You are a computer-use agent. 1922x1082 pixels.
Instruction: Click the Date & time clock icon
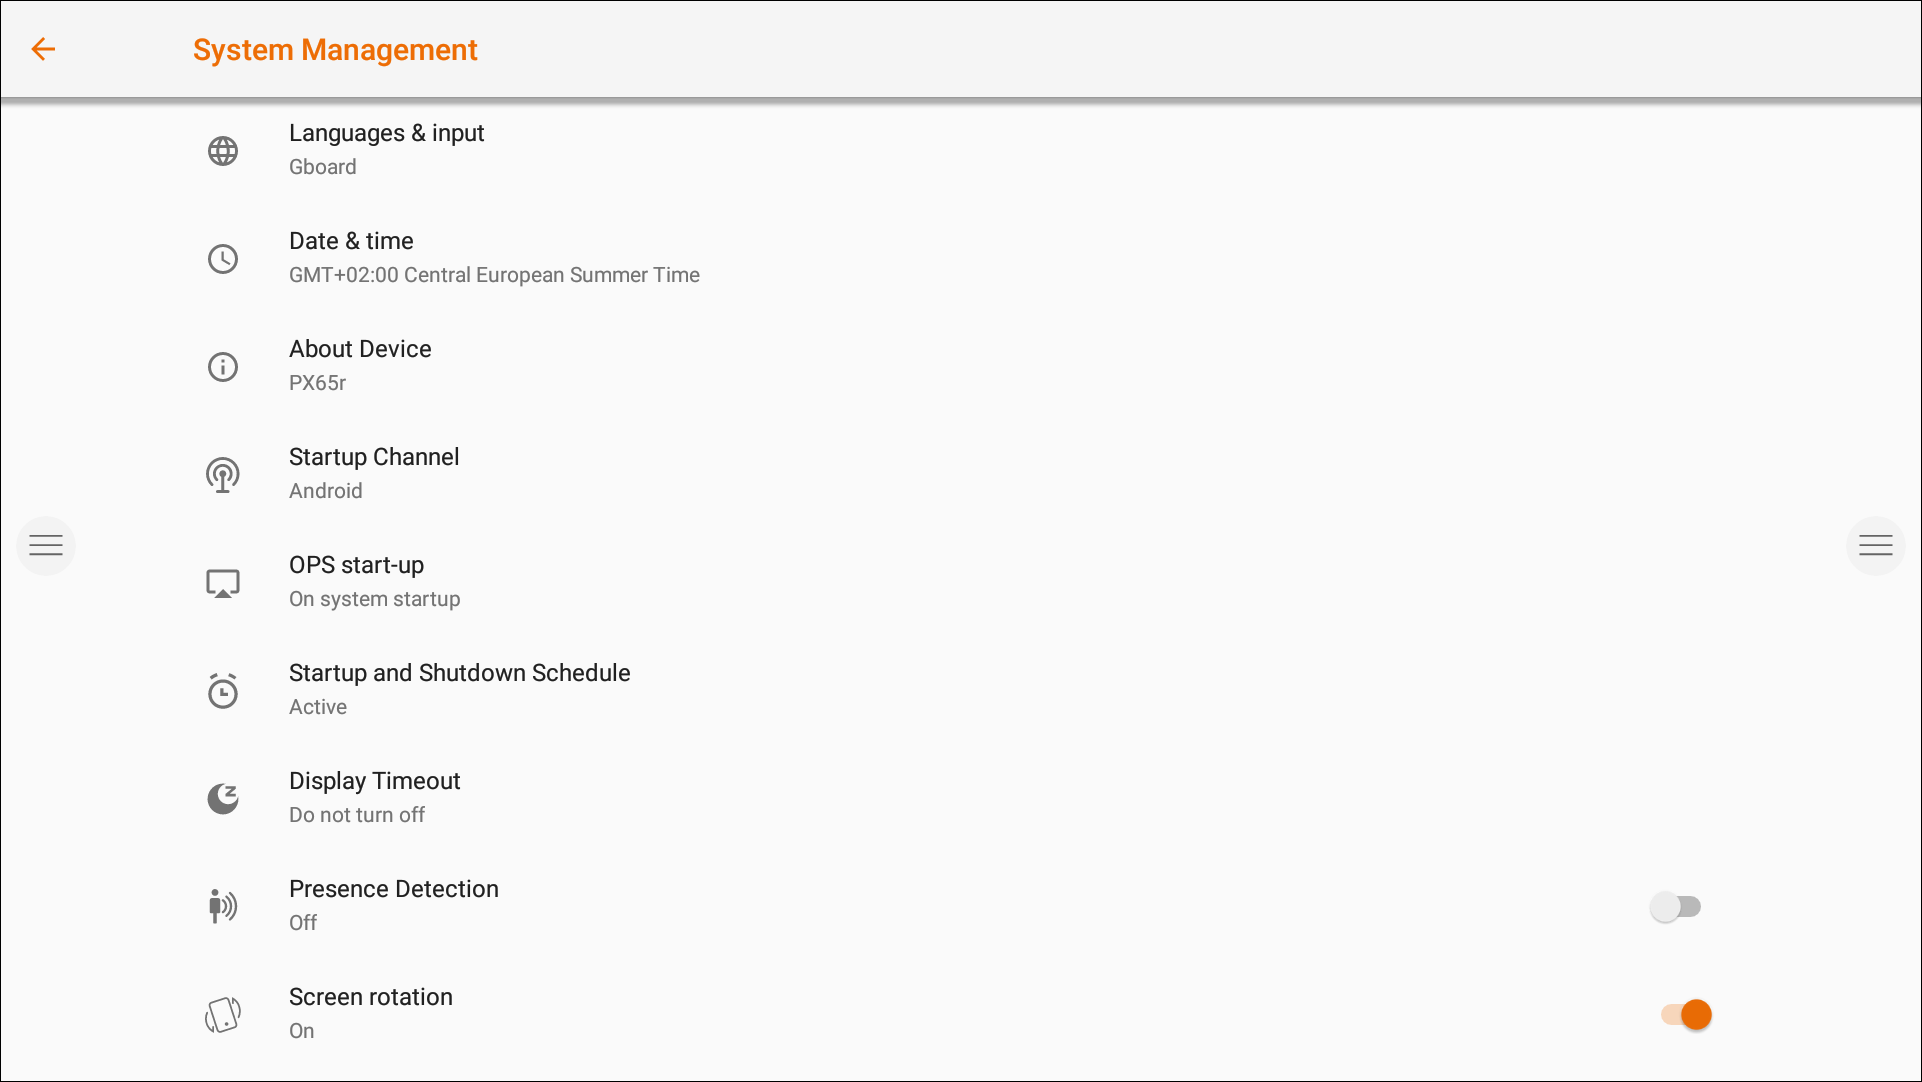tap(223, 259)
